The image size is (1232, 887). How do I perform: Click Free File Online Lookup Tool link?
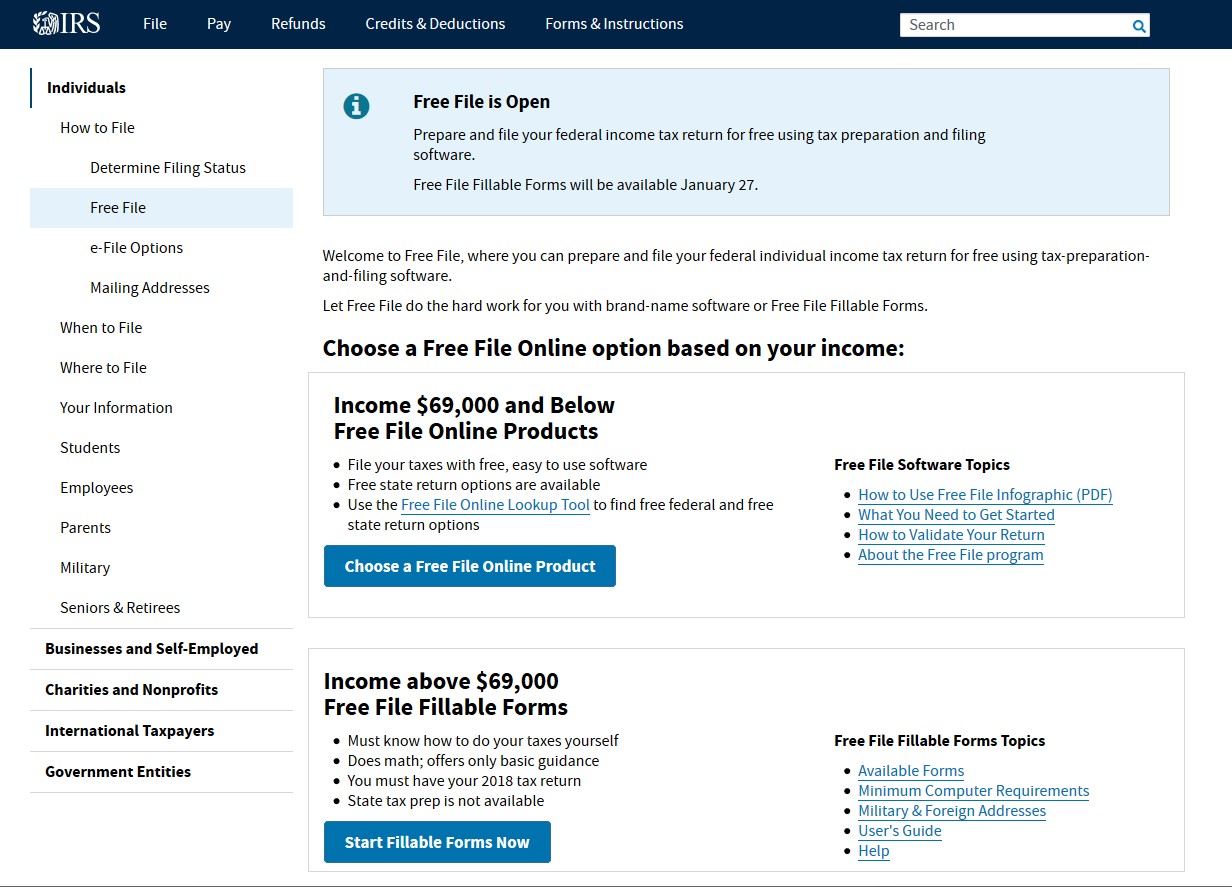495,505
